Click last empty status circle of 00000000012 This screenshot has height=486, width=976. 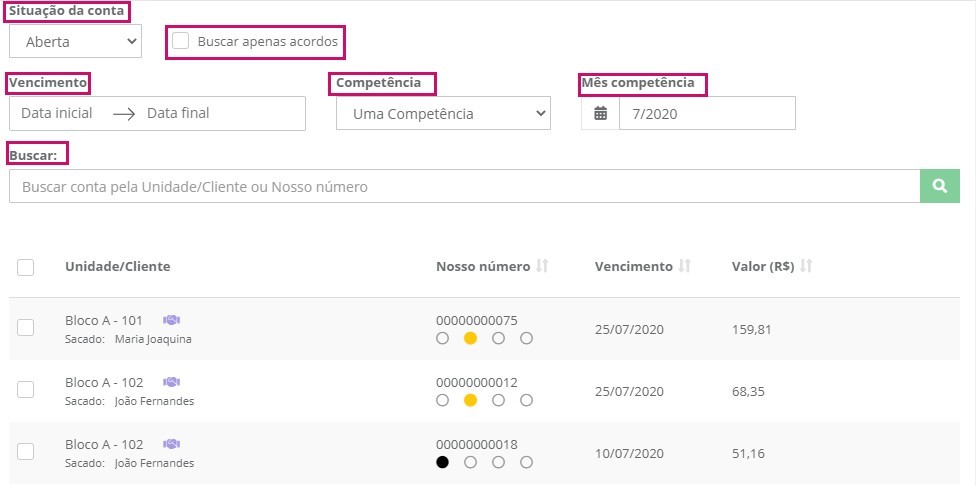pyautogui.click(x=527, y=400)
